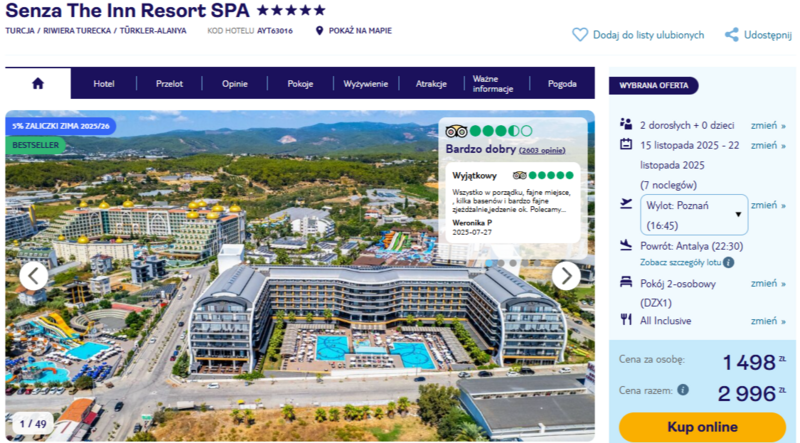This screenshot has height=443, width=800.
Task: Open the Wyżywienie tab
Action: click(365, 84)
